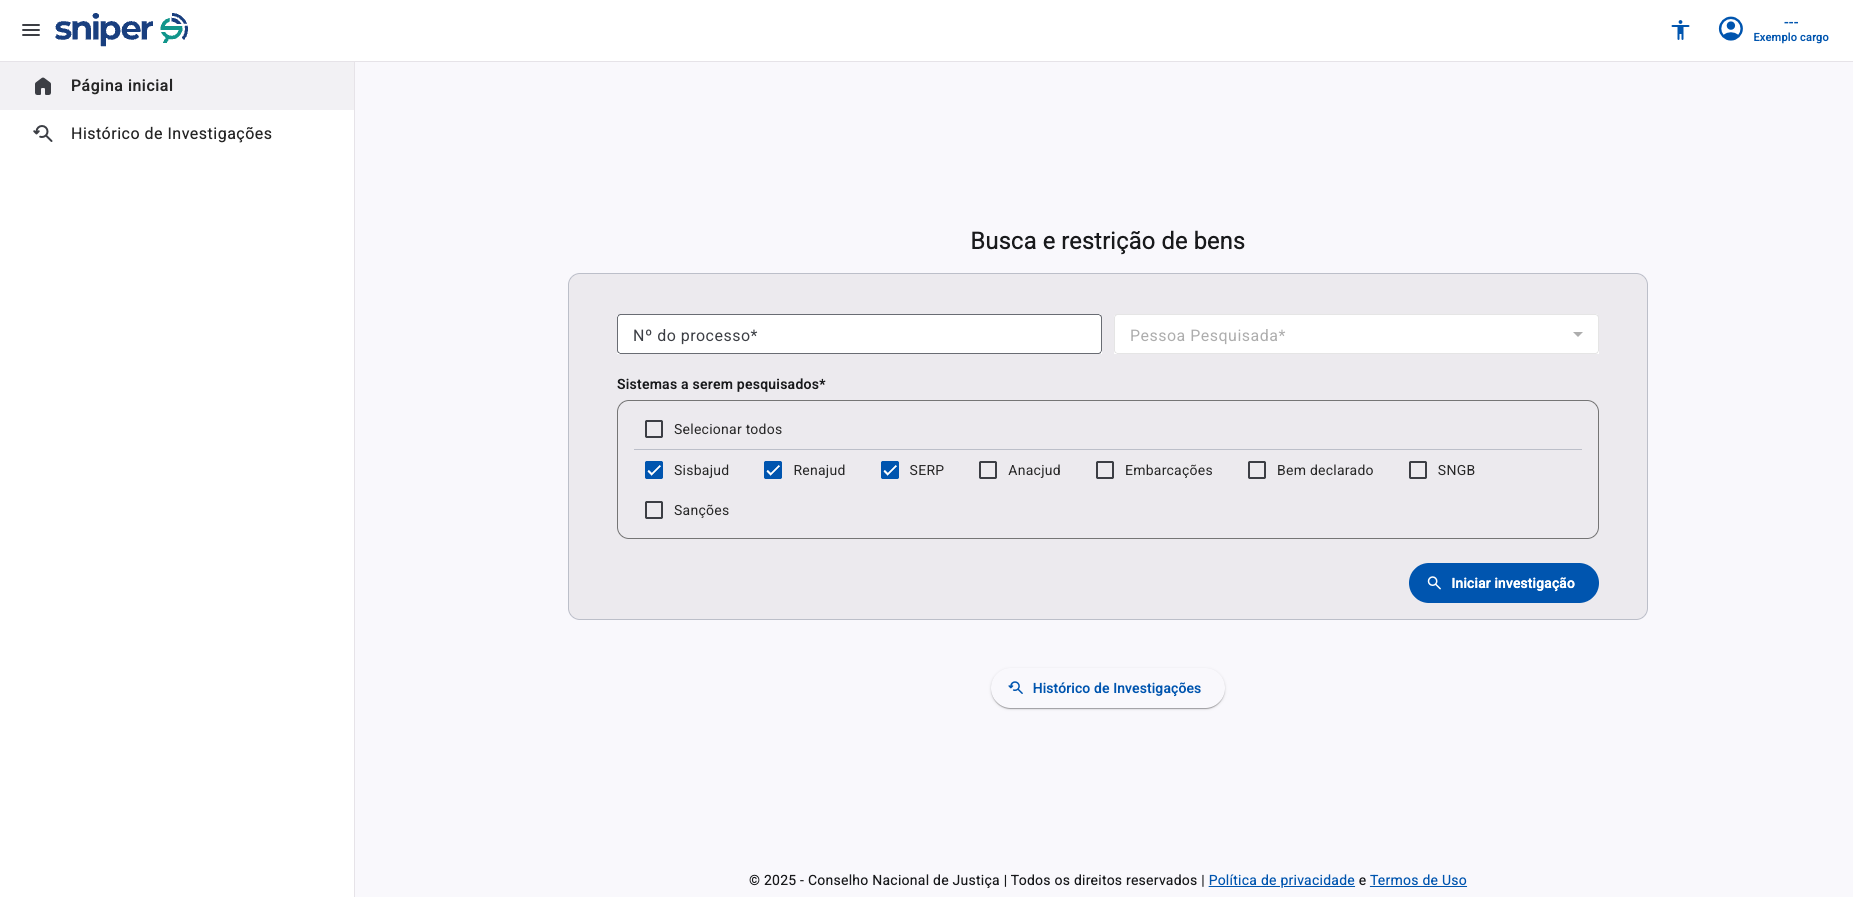Go to Página inicial in sidebar
Viewport: 1853px width, 897px height.
coord(122,86)
